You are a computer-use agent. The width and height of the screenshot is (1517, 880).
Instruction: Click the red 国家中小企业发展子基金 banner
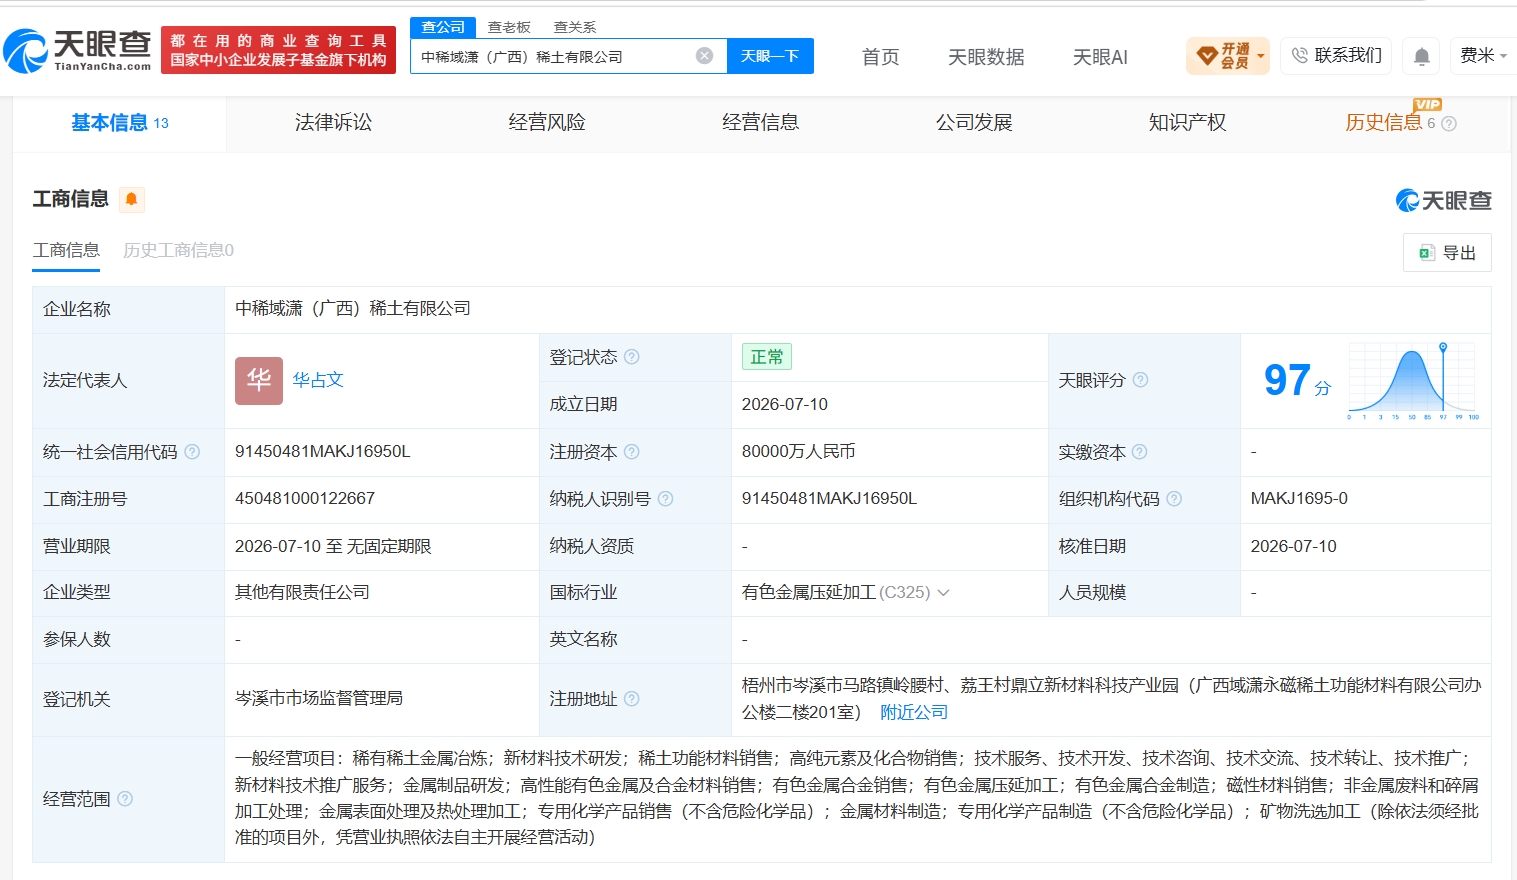pyautogui.click(x=278, y=50)
